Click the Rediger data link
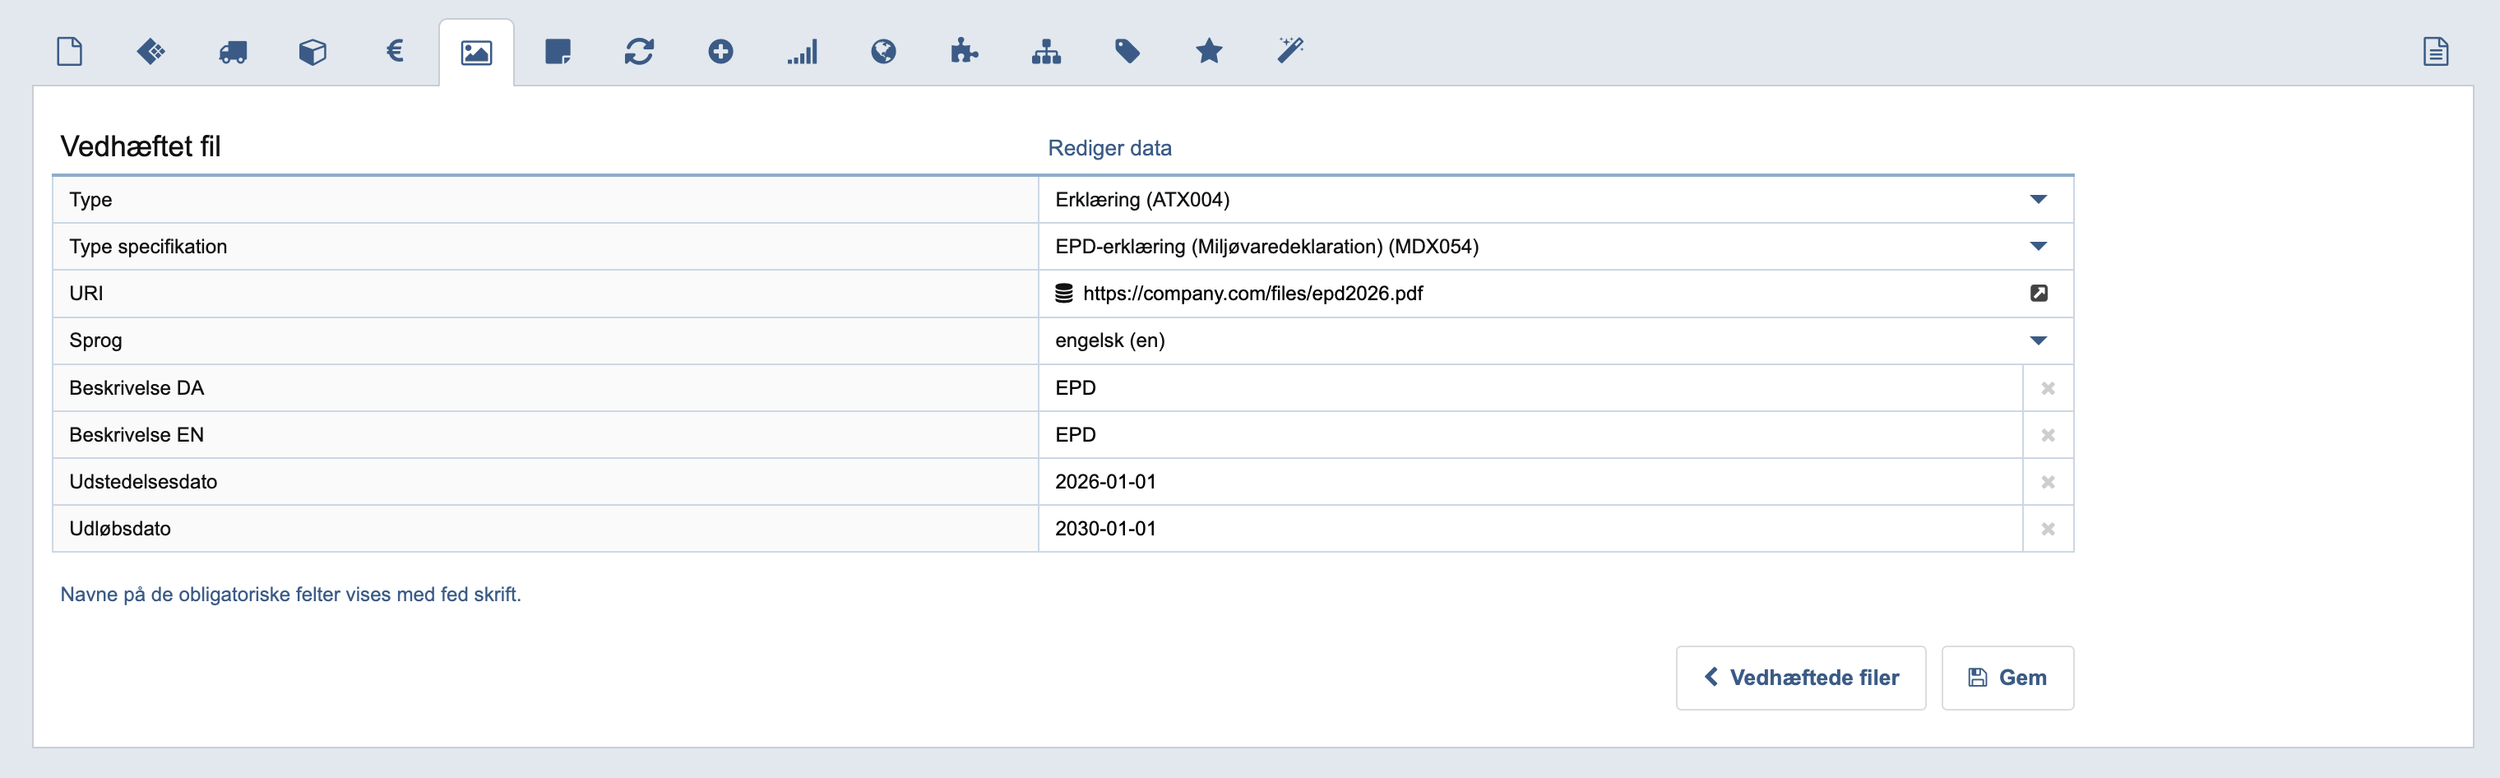 [1109, 148]
